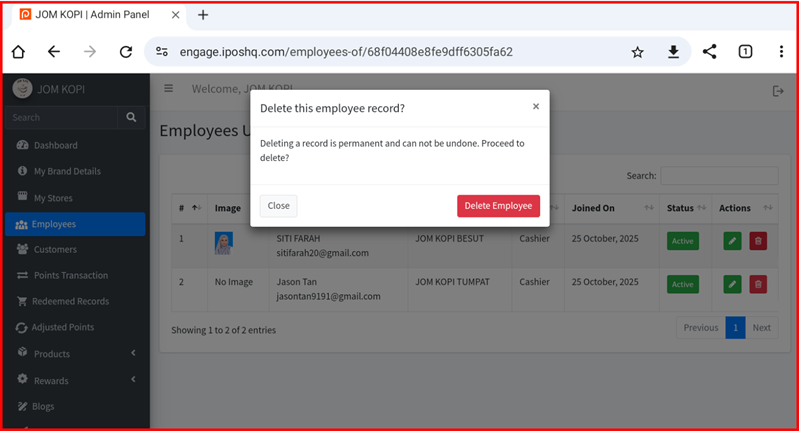Viewport: 799px width, 432px height.
Task: Click the red Delete Employee button
Action: [498, 206]
